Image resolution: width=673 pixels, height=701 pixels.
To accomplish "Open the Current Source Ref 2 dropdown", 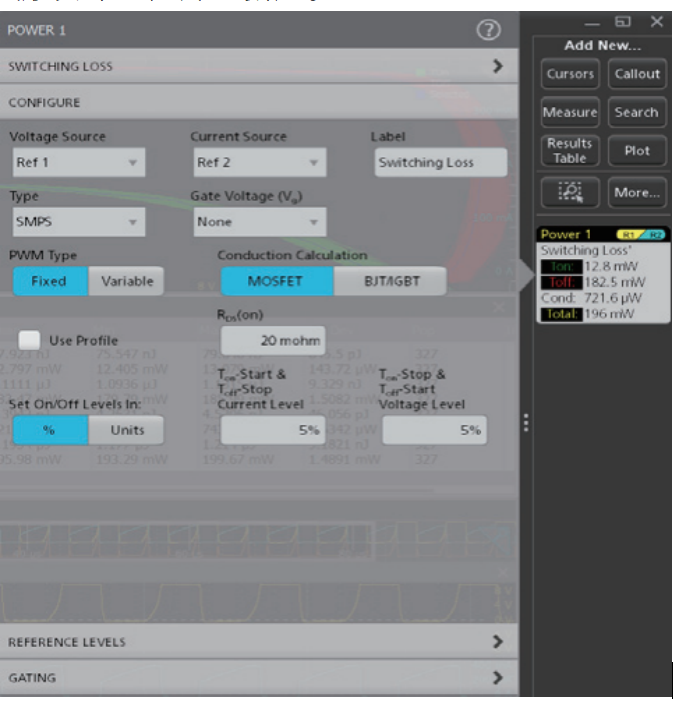I will point(259,163).
